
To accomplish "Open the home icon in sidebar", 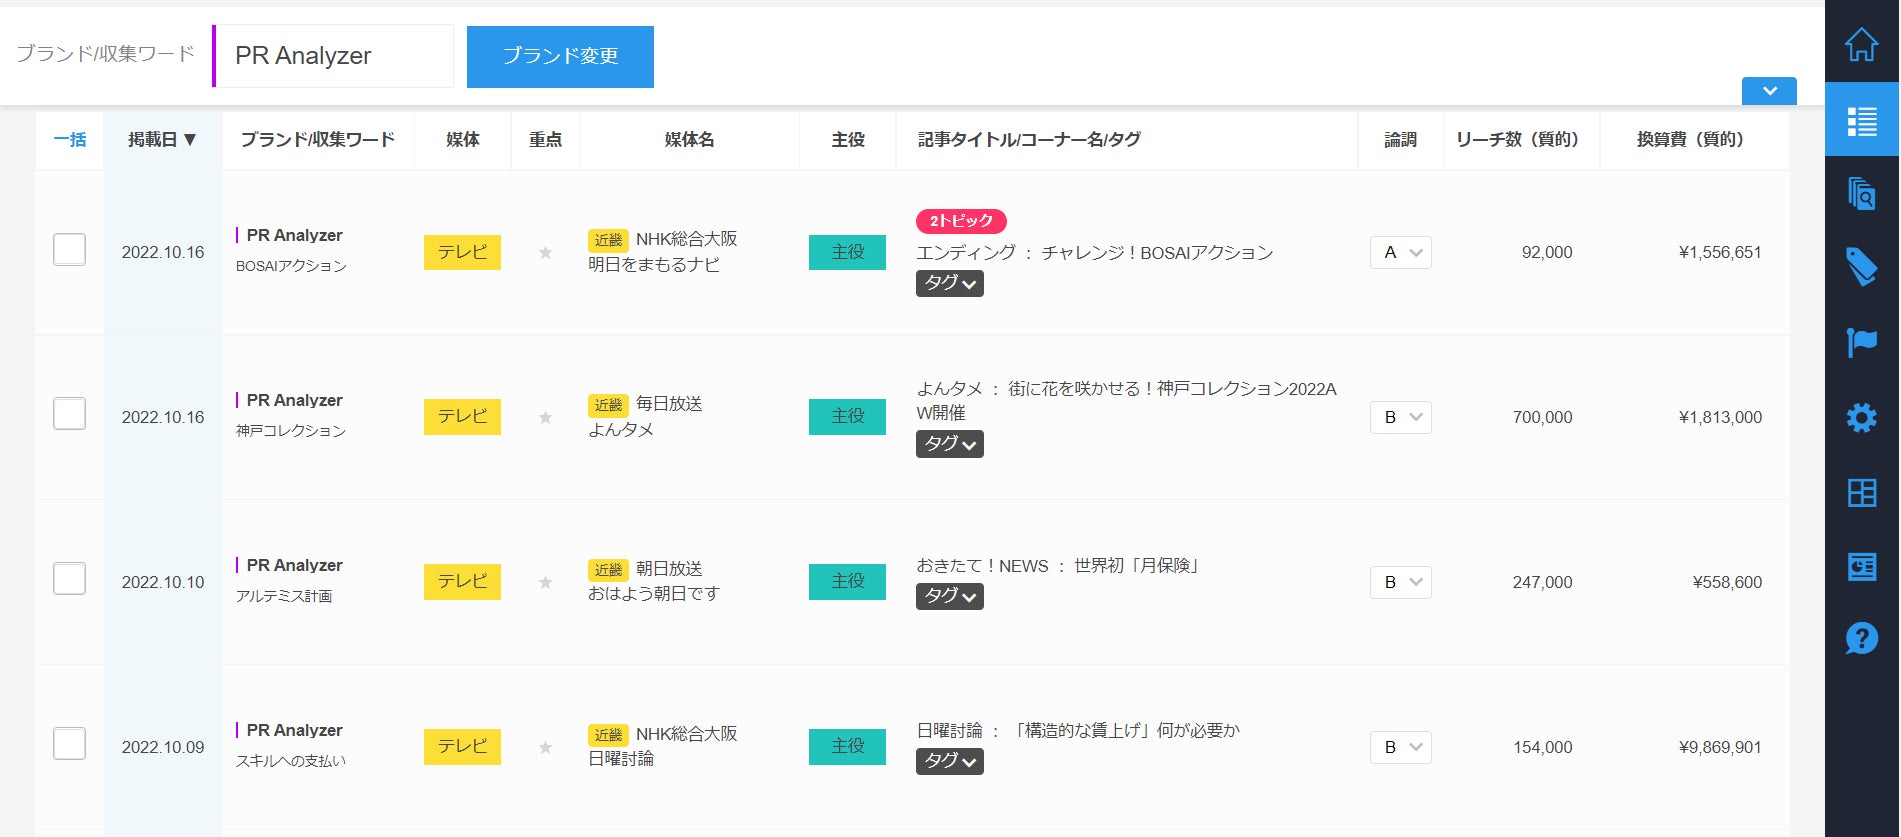I will (1861, 45).
